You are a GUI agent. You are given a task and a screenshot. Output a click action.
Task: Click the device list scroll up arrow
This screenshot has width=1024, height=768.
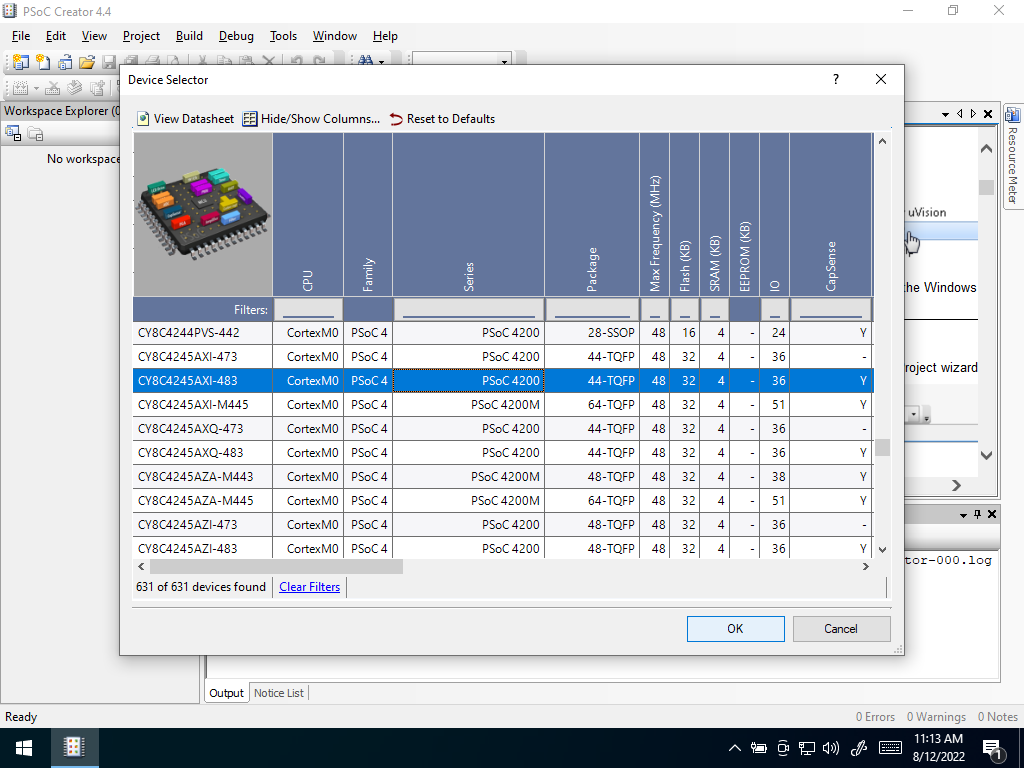pyautogui.click(x=882, y=141)
